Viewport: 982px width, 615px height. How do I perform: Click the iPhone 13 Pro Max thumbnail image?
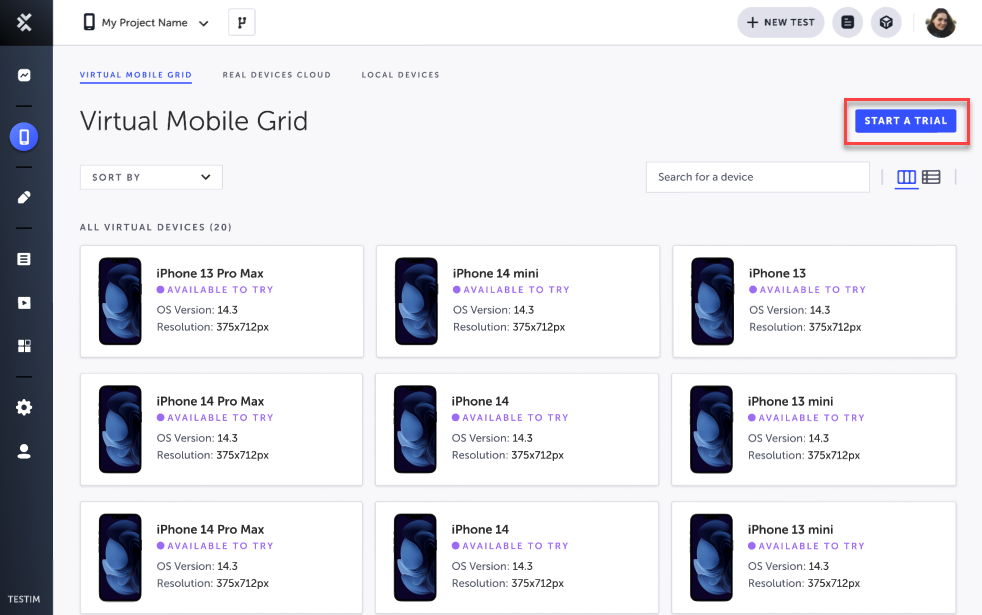click(120, 301)
